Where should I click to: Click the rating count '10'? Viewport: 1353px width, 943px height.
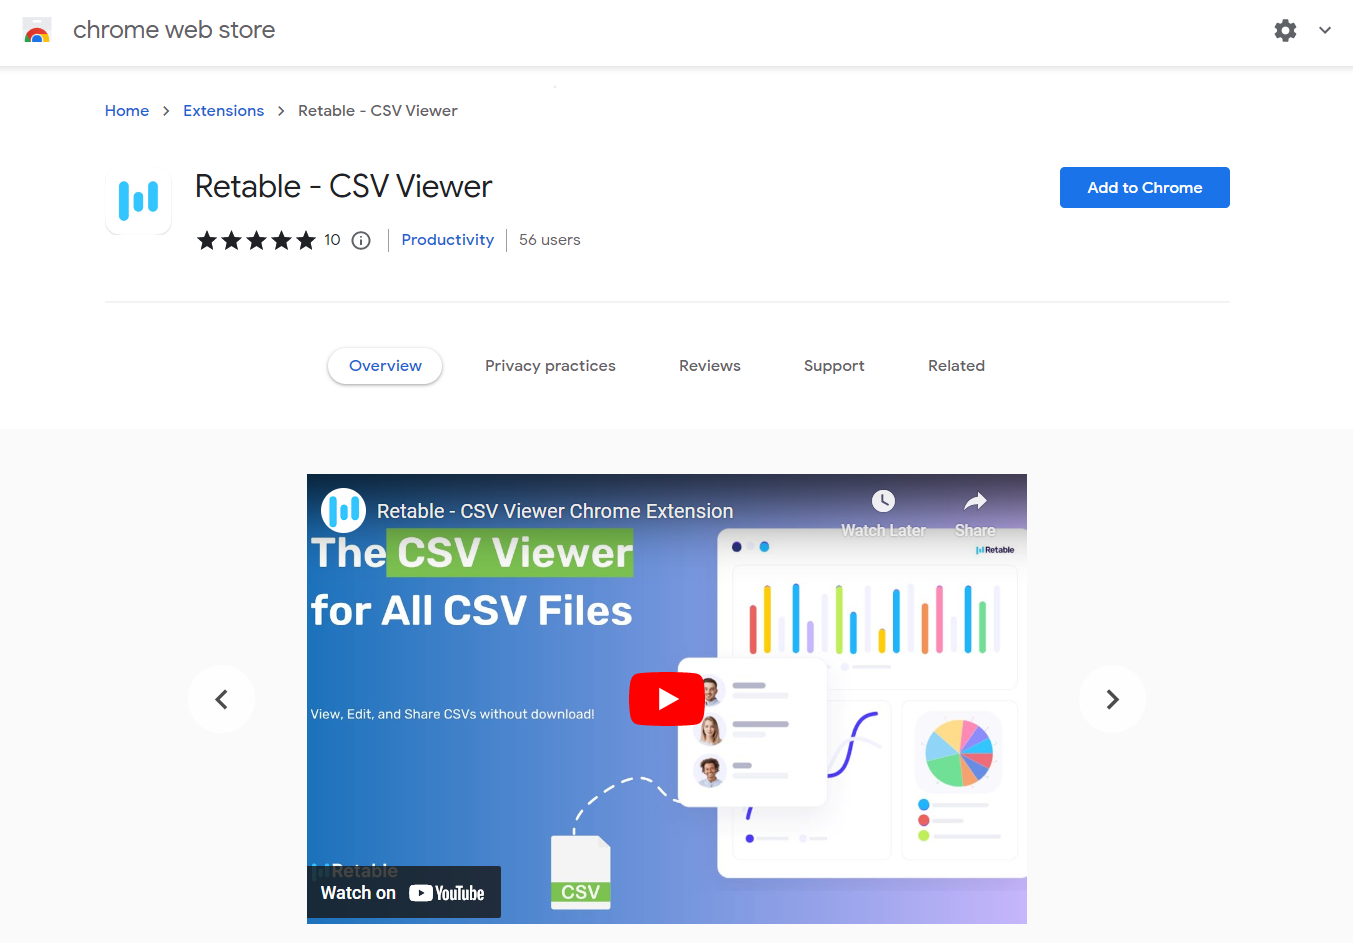(332, 240)
